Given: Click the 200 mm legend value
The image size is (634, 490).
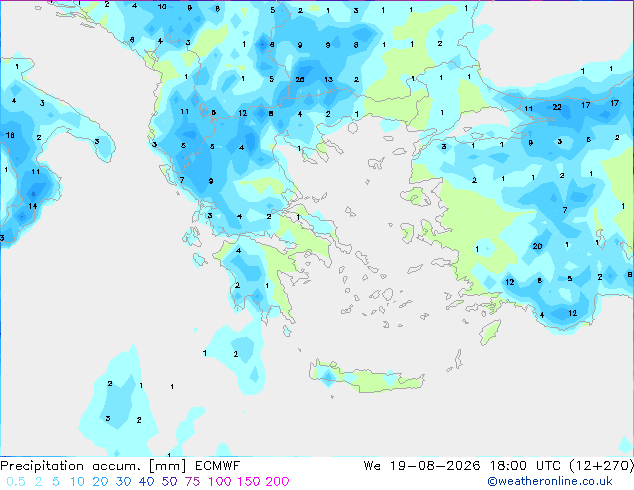Looking at the screenshot, I should tap(277, 482).
